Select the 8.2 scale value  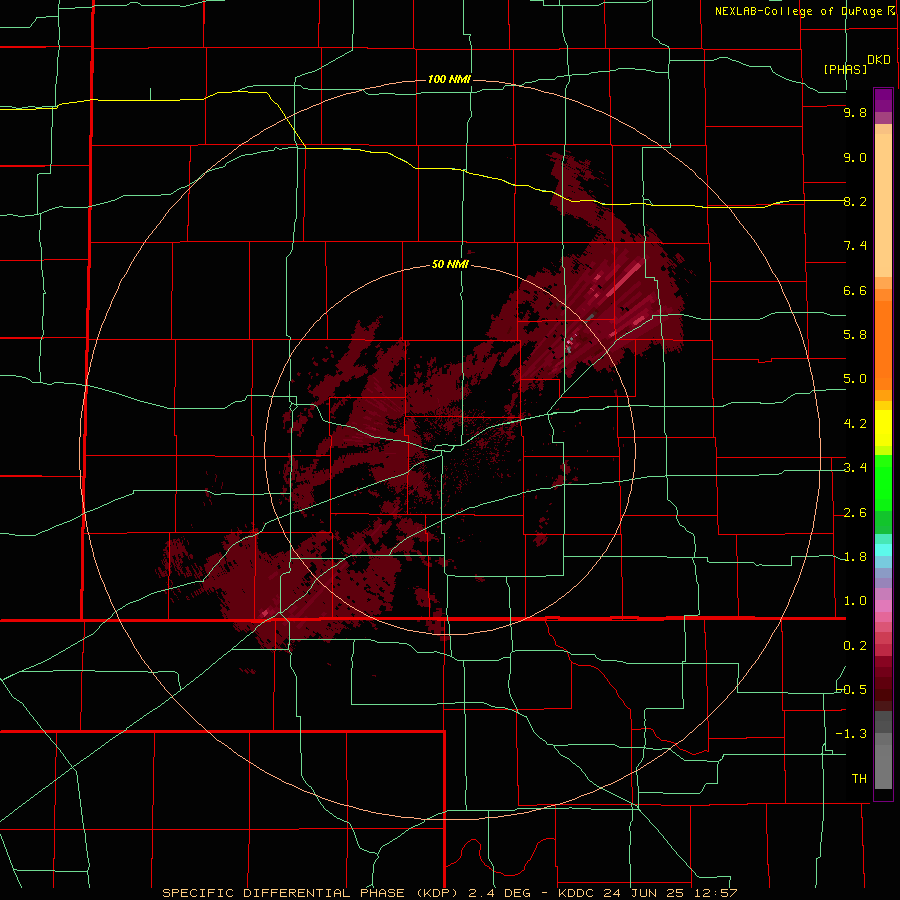[855, 201]
